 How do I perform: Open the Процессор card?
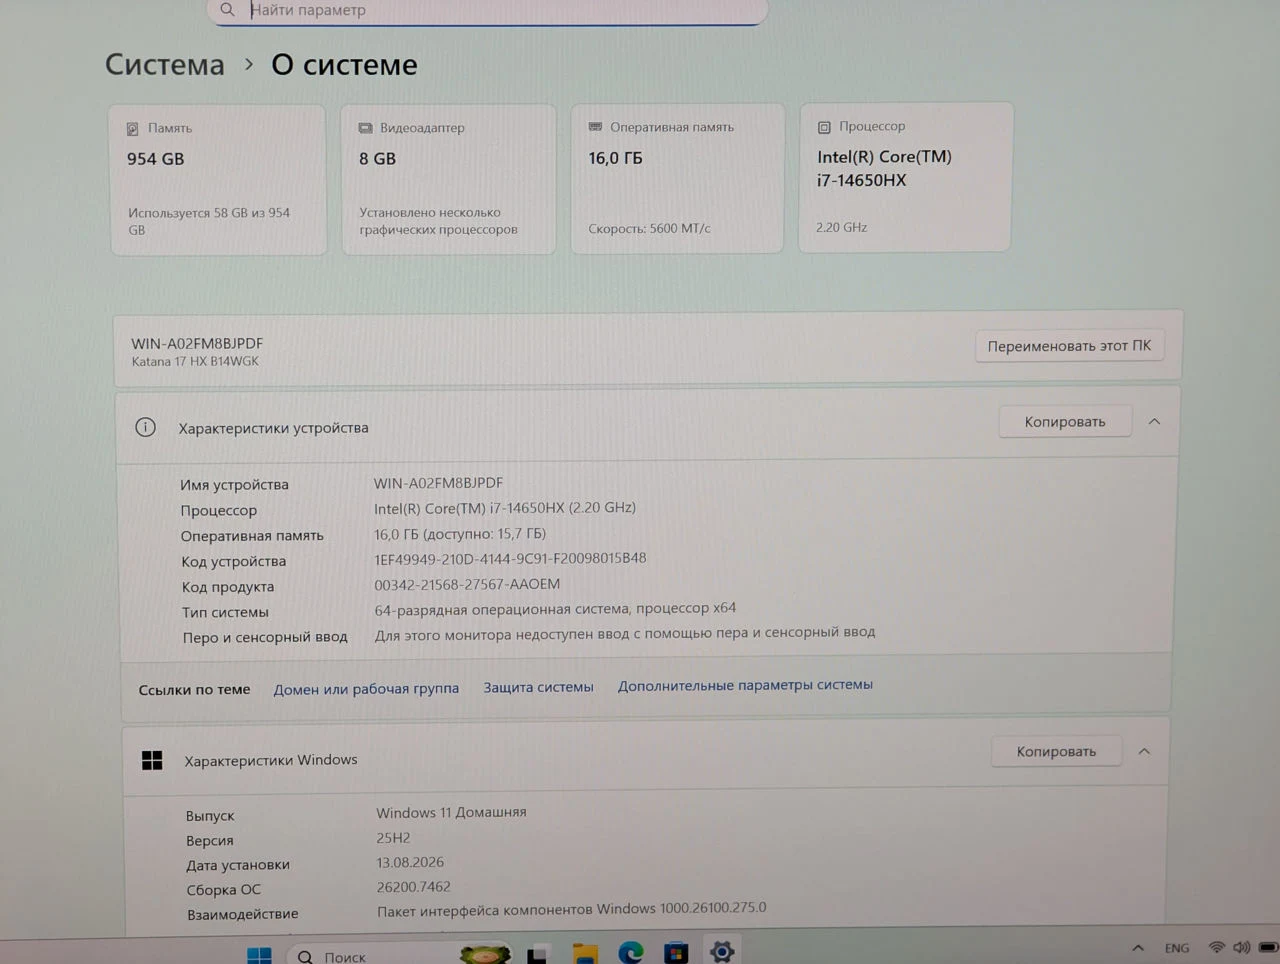(905, 177)
